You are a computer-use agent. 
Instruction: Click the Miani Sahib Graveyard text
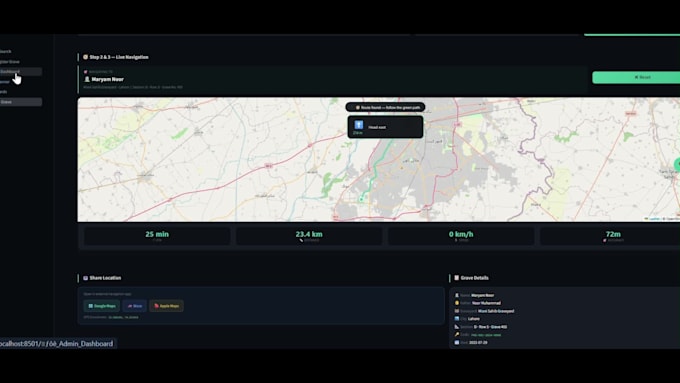pyautogui.click(x=496, y=311)
